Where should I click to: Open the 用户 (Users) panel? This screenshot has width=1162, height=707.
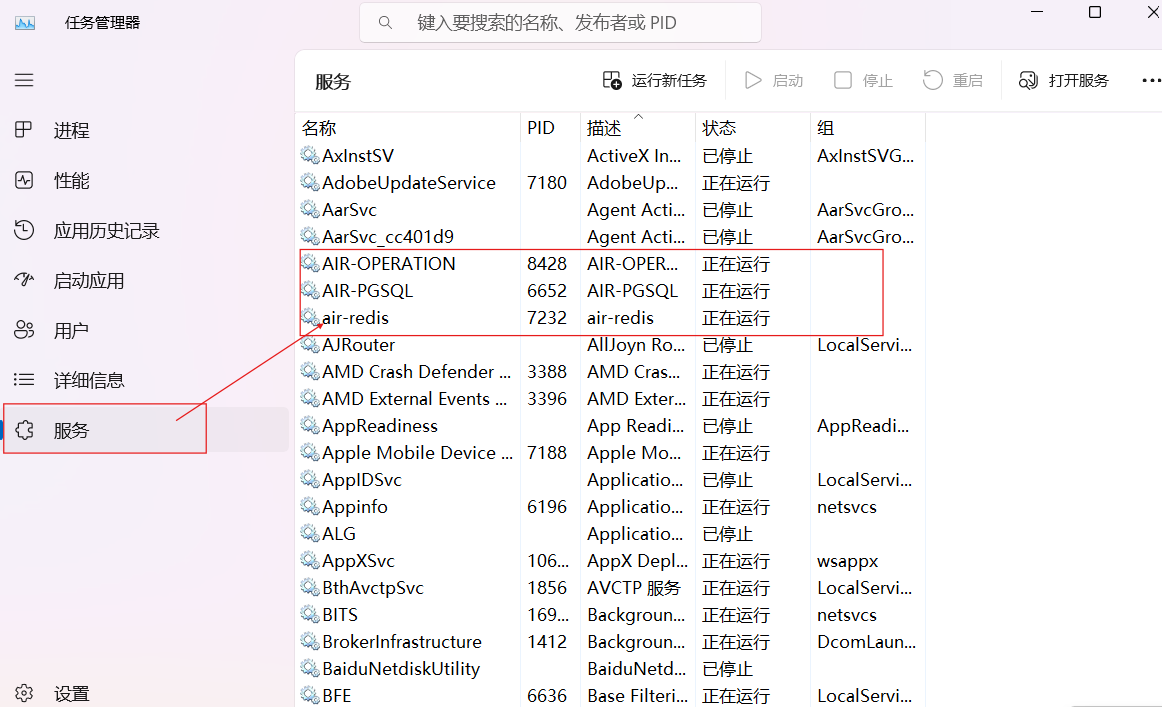pyautogui.click(x=24, y=330)
